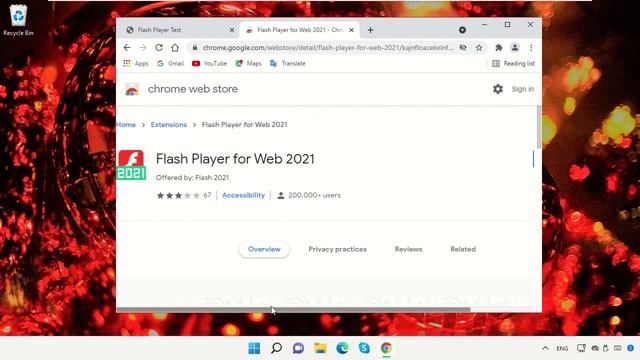Screen dimensions: 640x360
Task: Open a new Chrome tab
Action: coord(370,30)
